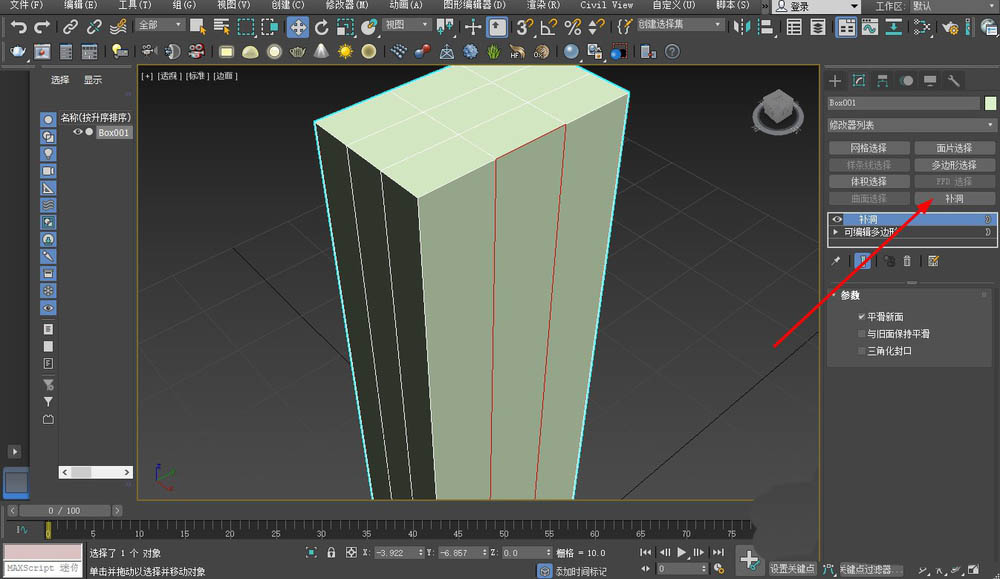This screenshot has width=1000, height=579.
Task: Click the teapot render setup icon
Action: pos(18,51)
